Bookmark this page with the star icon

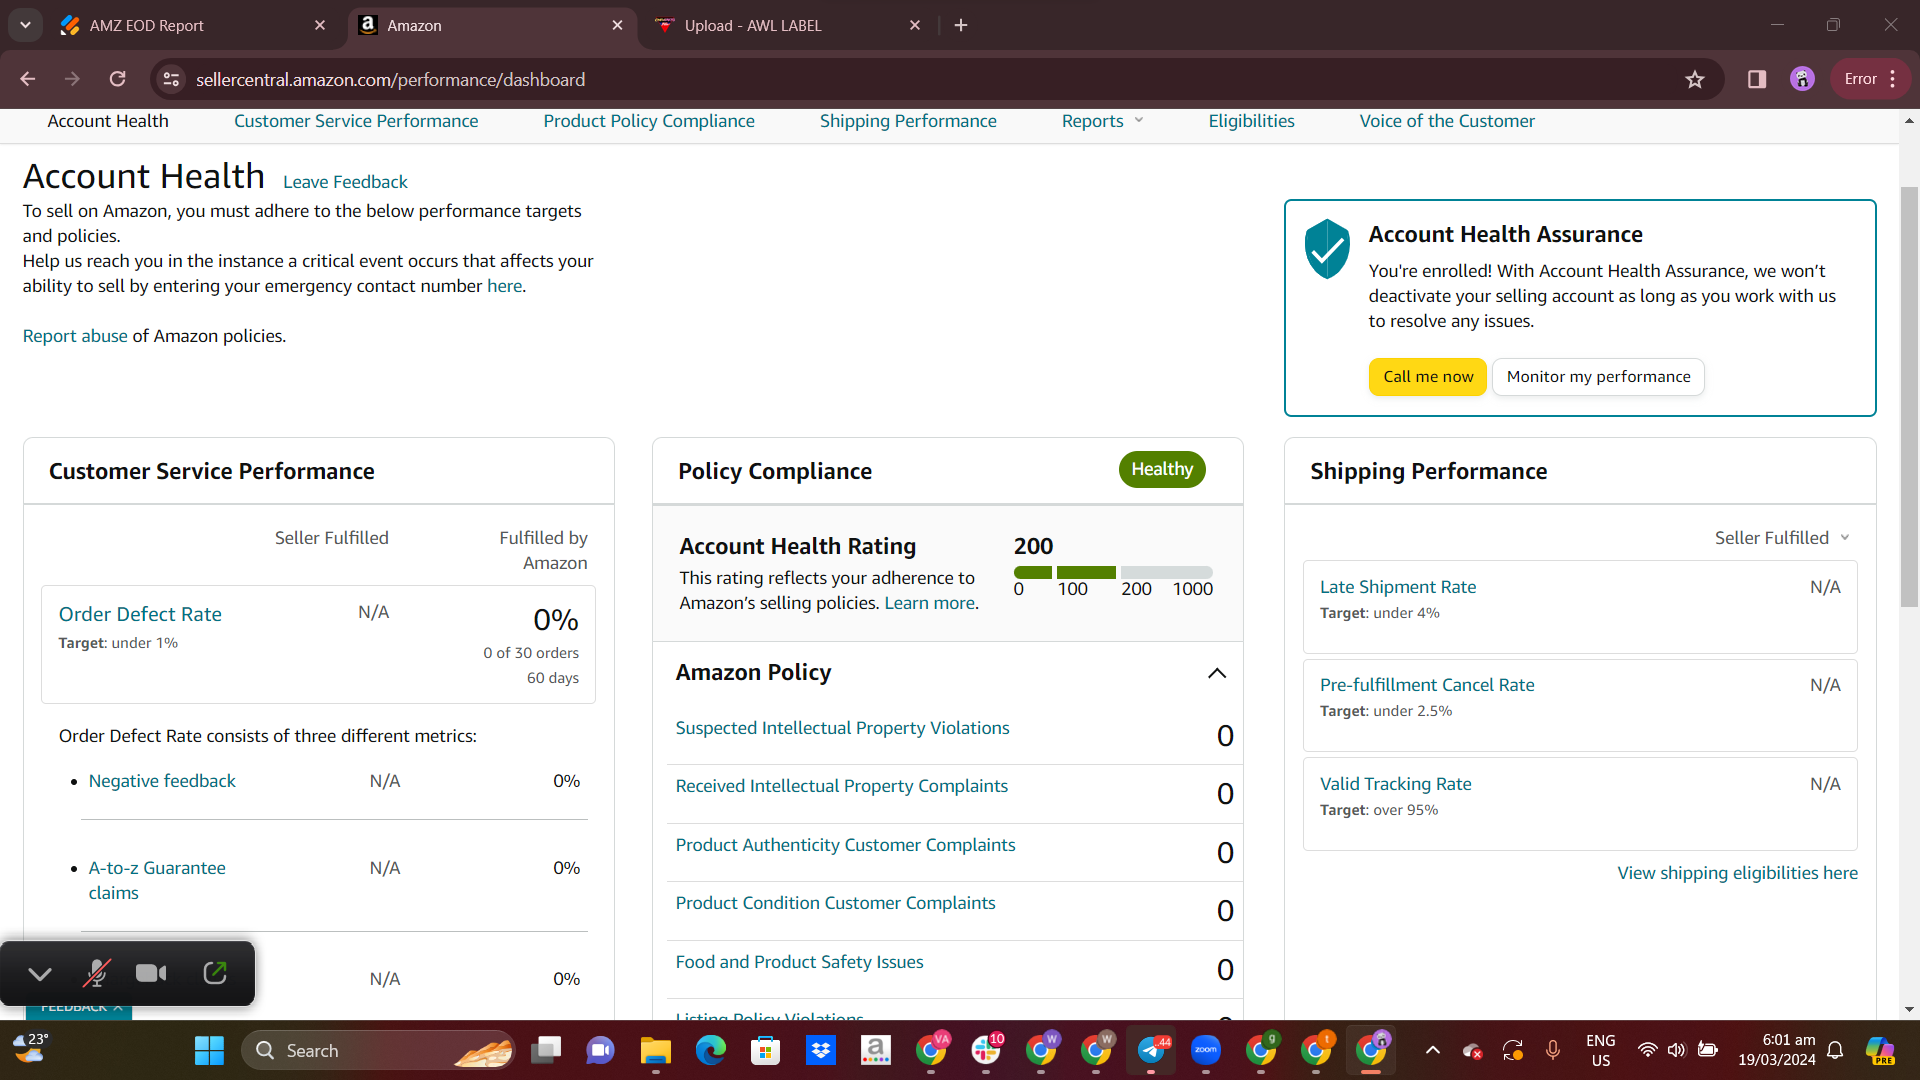tap(1695, 79)
